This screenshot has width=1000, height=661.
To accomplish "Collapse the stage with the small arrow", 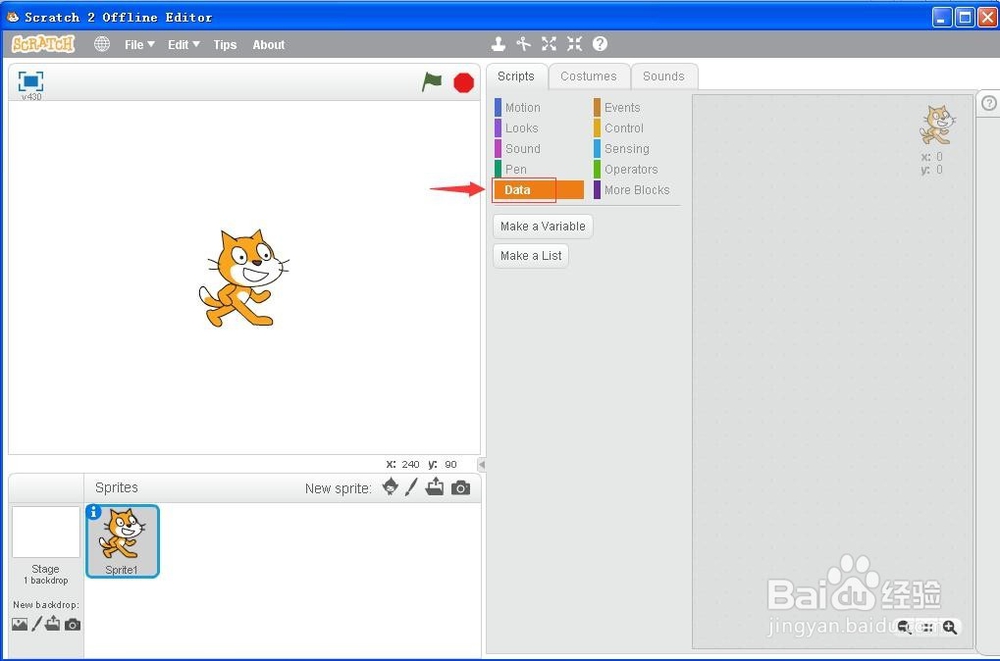I will tap(482, 464).
